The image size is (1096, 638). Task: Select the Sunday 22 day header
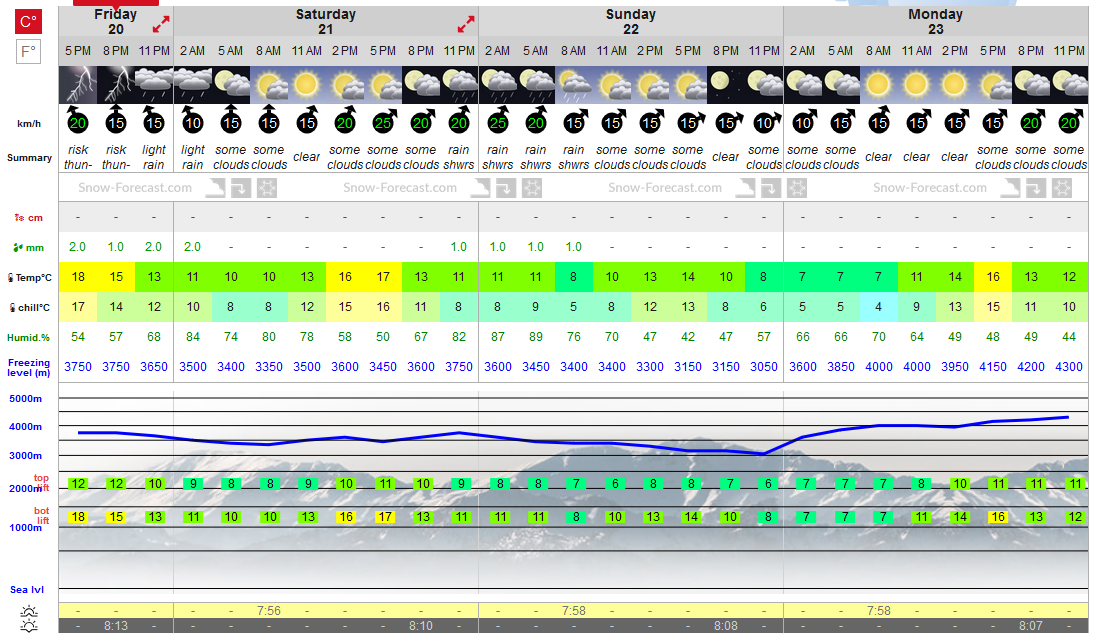coord(630,22)
